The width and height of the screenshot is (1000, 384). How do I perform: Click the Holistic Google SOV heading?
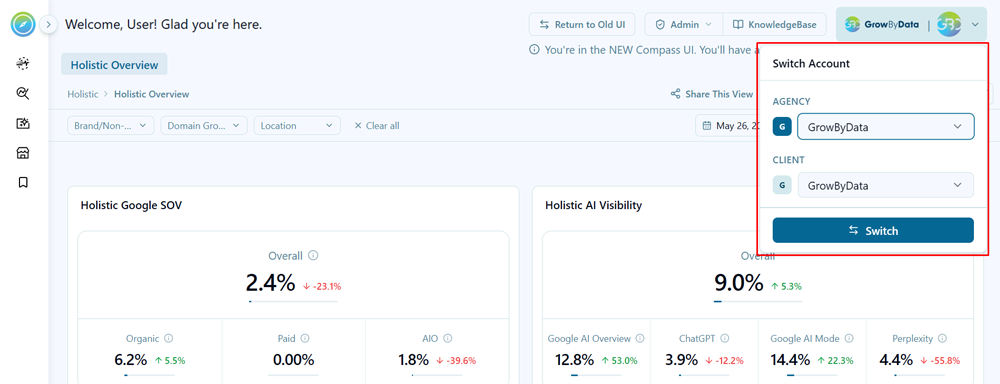tap(131, 205)
